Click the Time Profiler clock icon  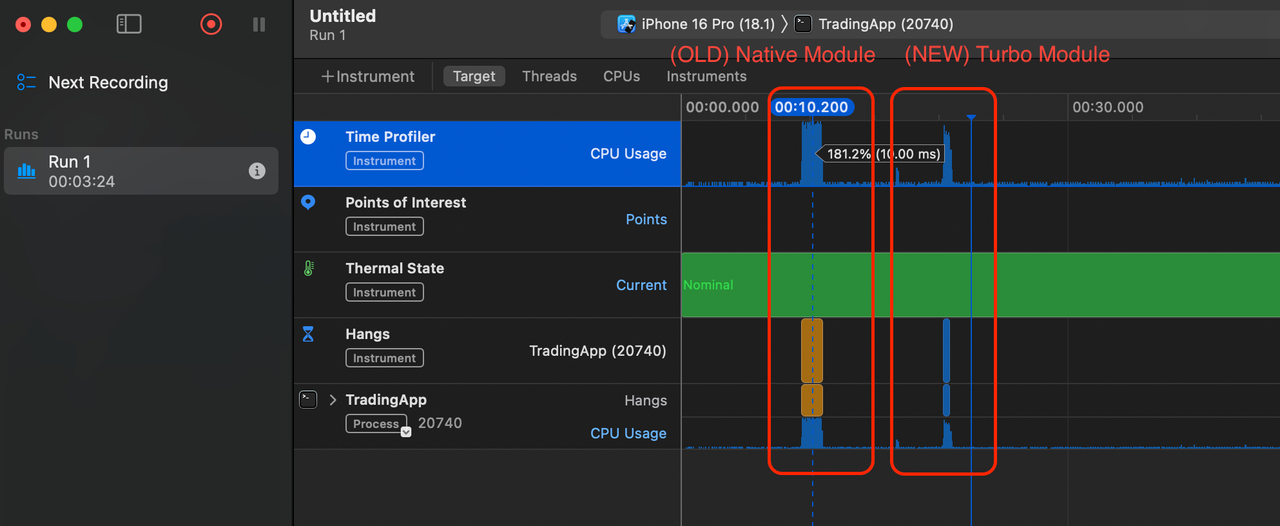pyautogui.click(x=308, y=137)
